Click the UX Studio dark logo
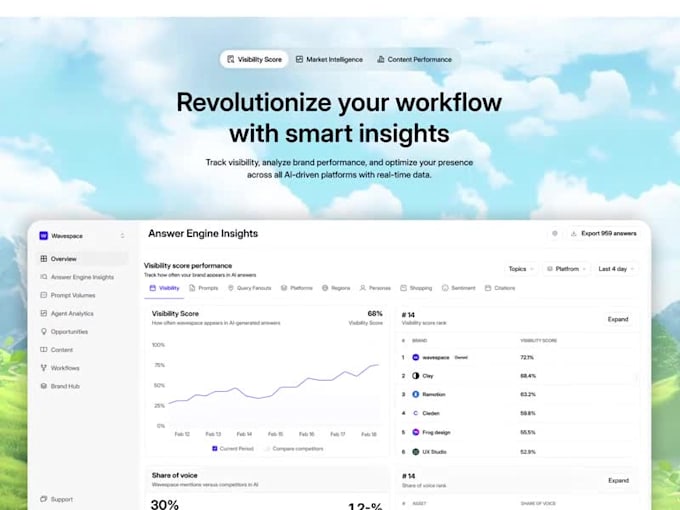680x510 pixels. (x=415, y=452)
